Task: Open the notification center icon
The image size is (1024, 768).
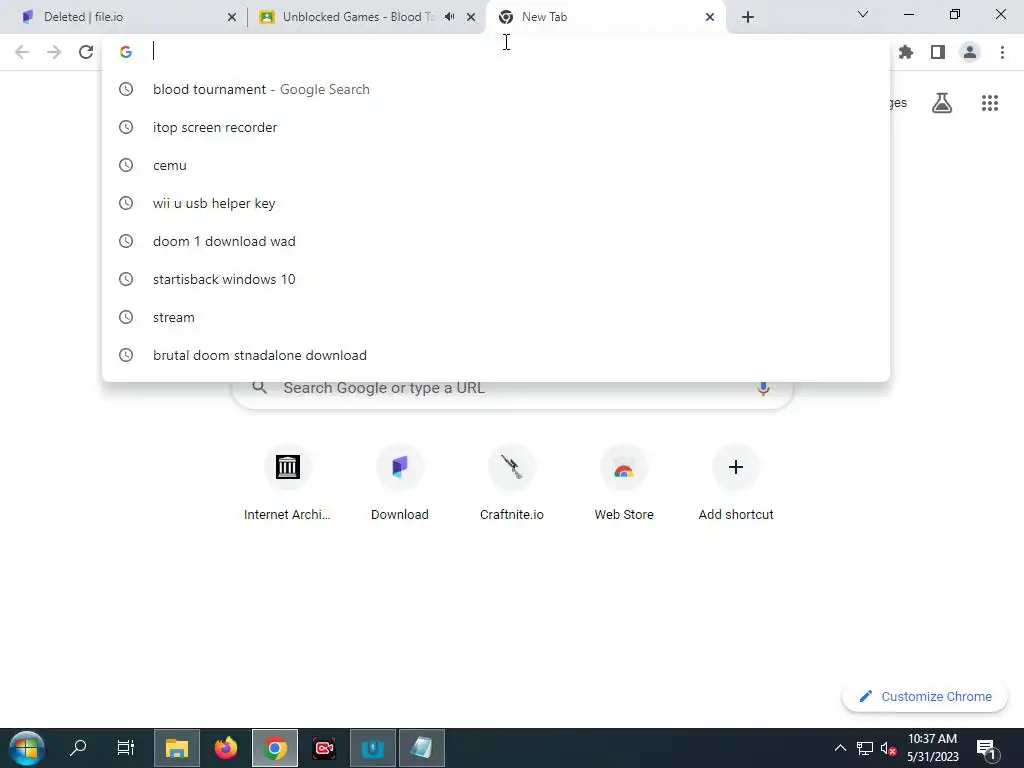Action: 986,749
